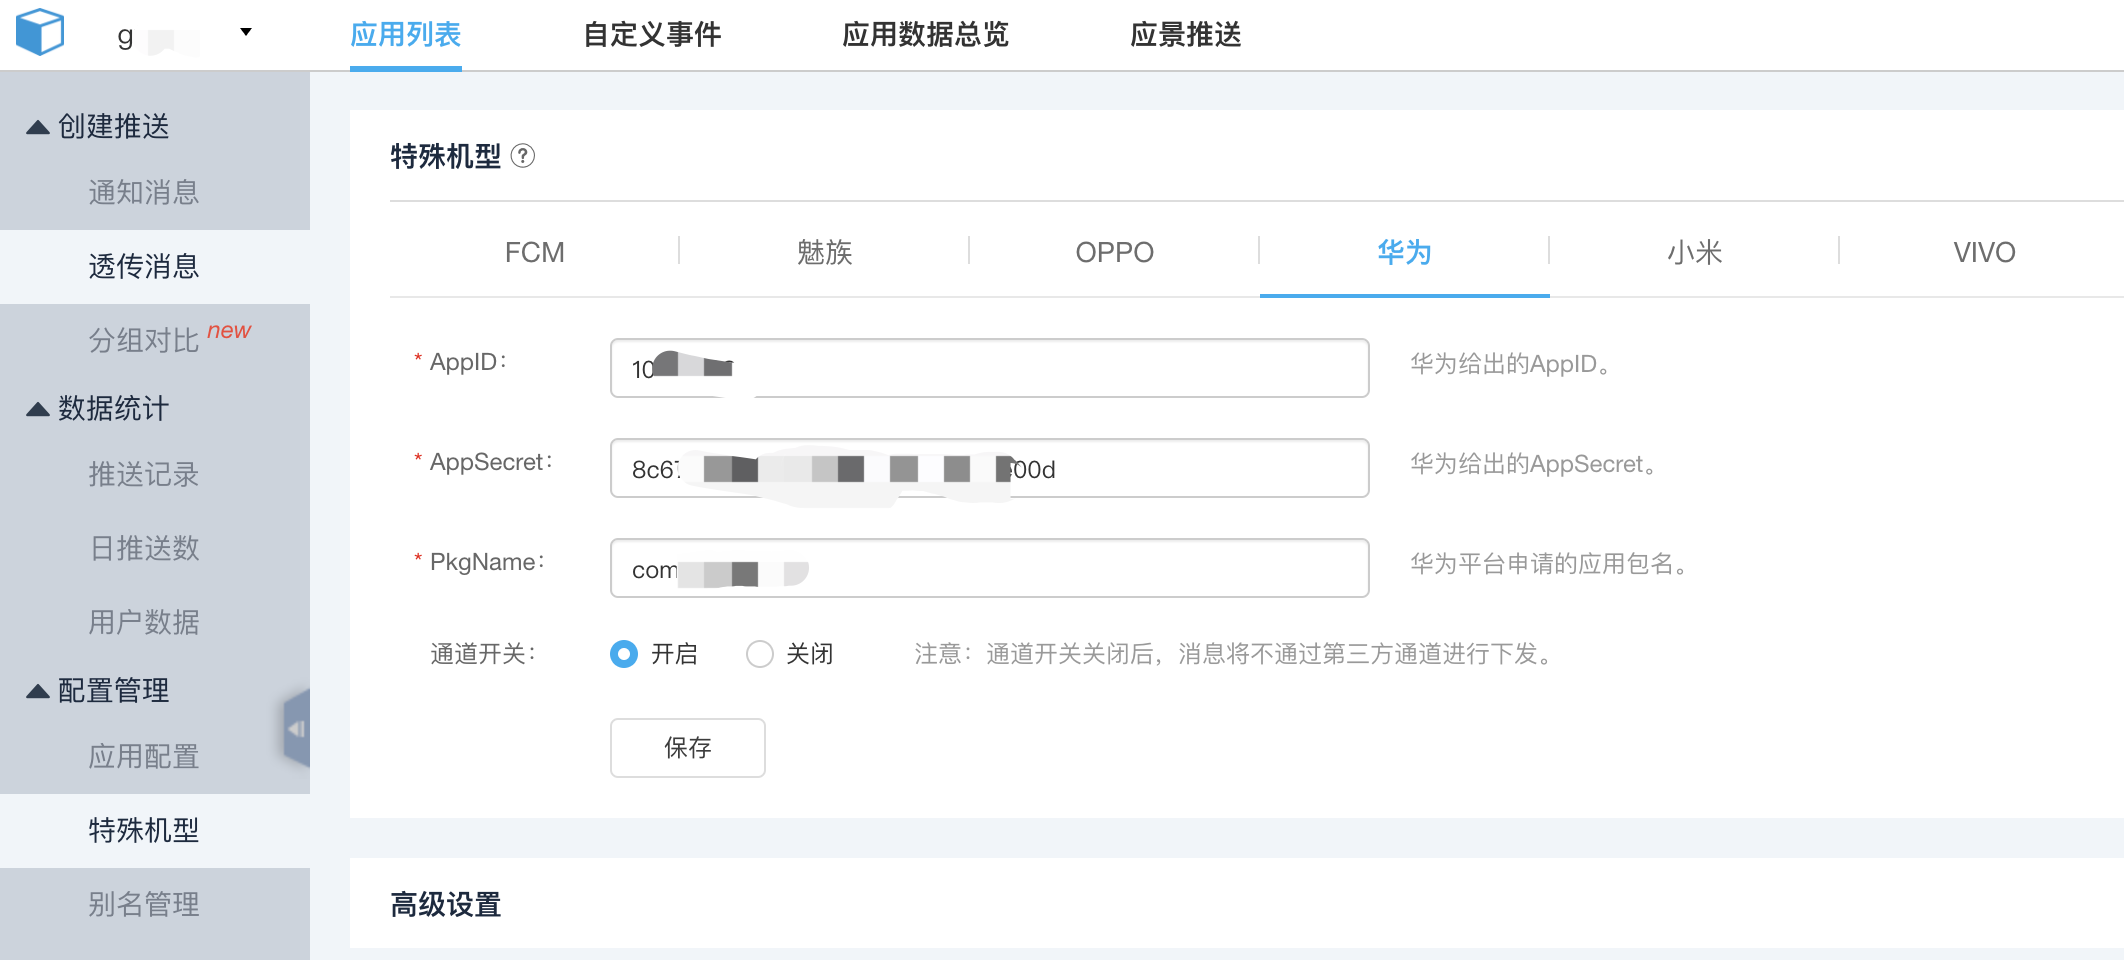The height and width of the screenshot is (960, 2124).
Task: Click the AppSecret input field
Action: pyautogui.click(x=988, y=467)
